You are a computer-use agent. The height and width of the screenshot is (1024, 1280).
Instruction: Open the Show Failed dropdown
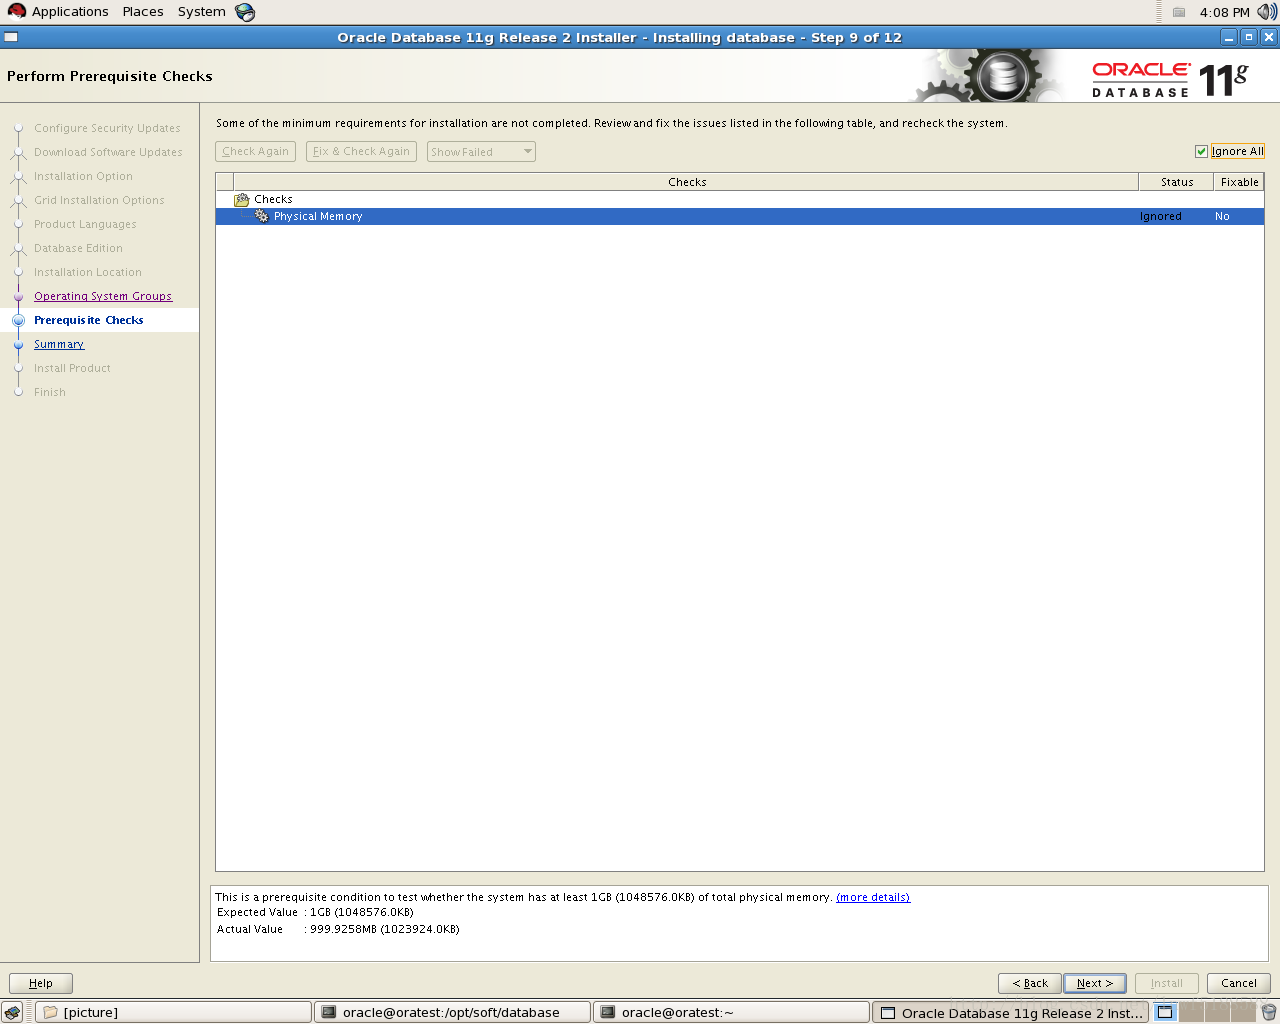481,152
